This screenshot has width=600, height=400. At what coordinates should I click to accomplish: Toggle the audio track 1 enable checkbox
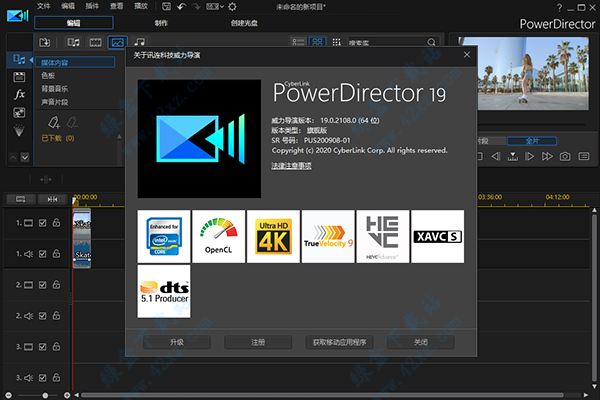[42, 254]
